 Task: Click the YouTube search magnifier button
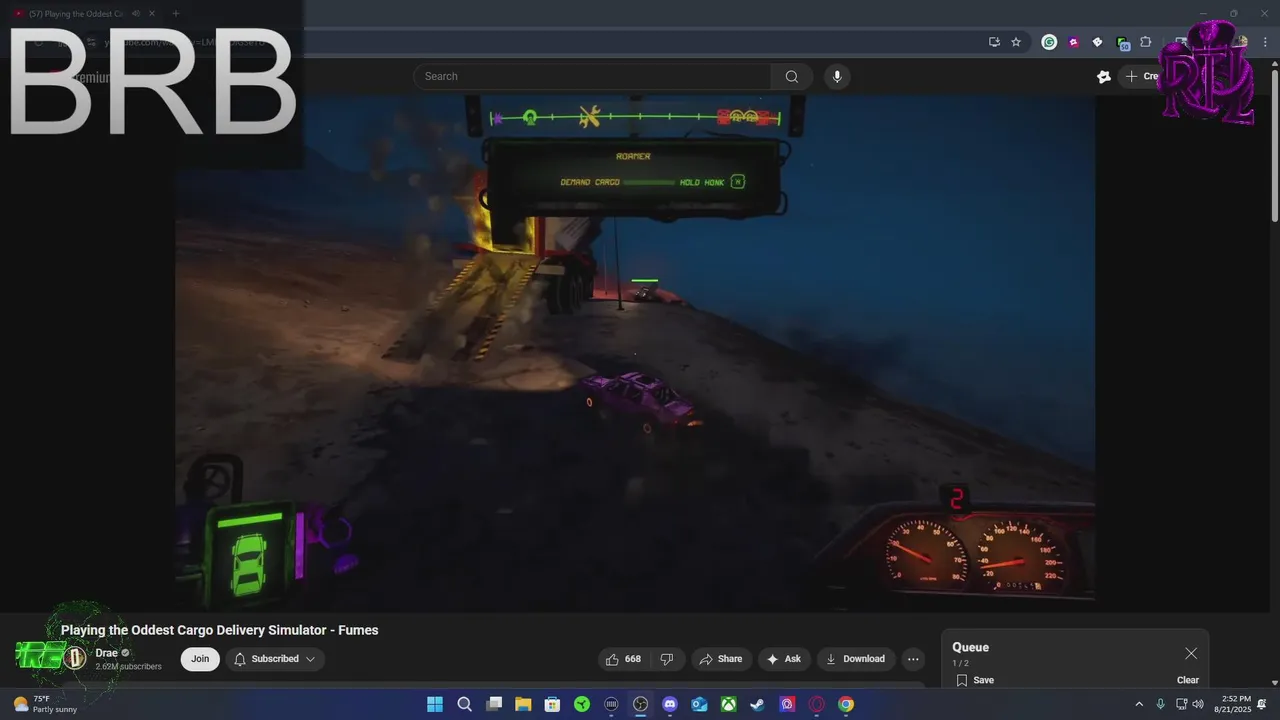(x=791, y=77)
